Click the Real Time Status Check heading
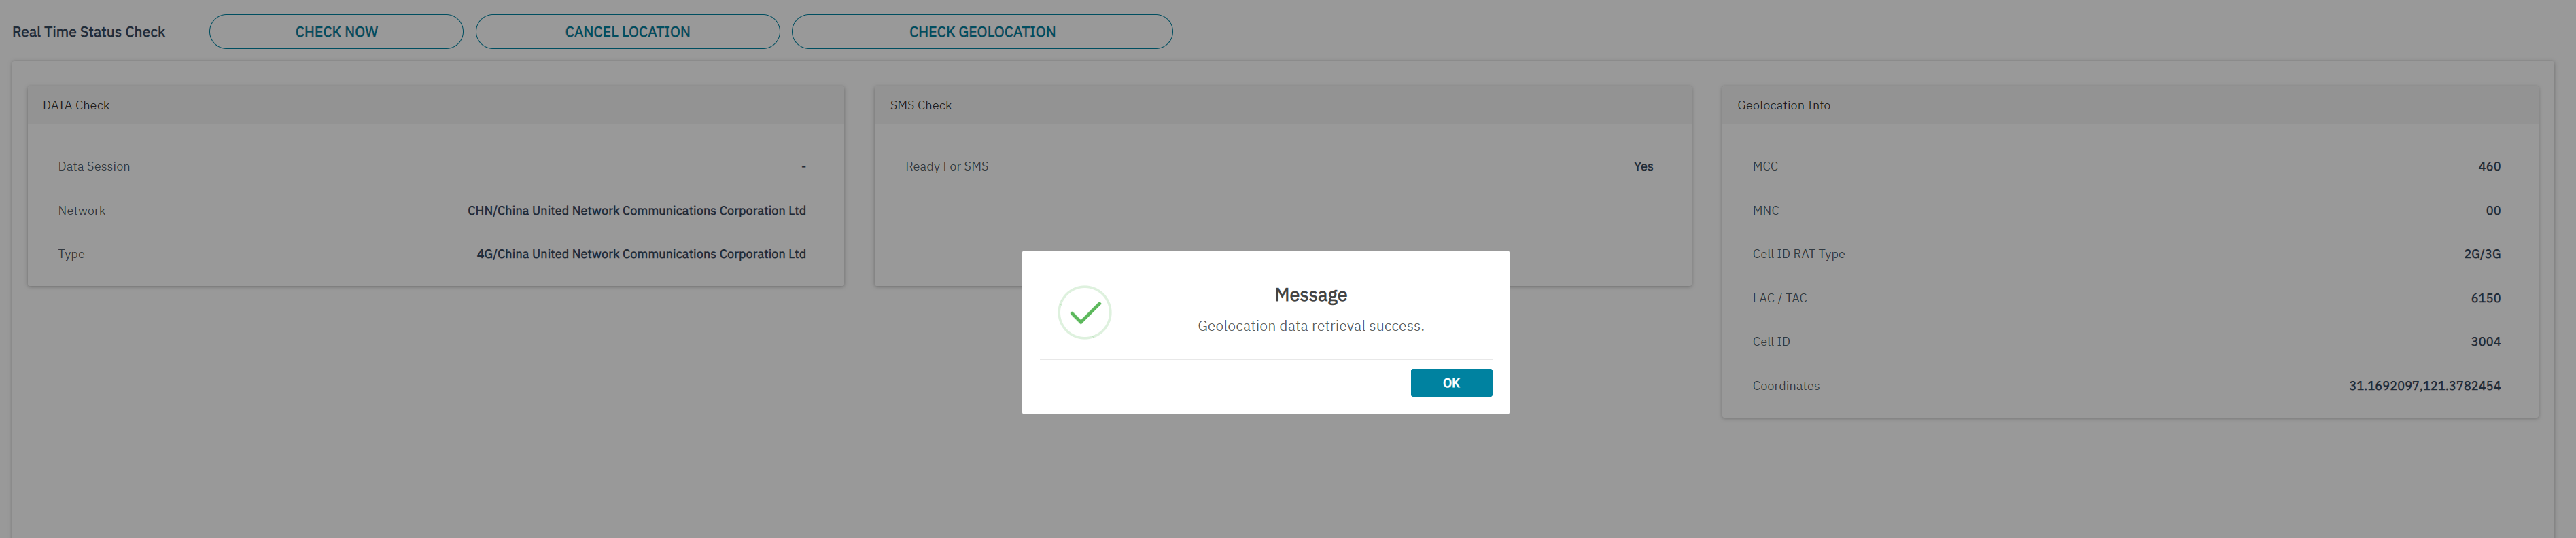This screenshot has width=2576, height=538. point(88,32)
